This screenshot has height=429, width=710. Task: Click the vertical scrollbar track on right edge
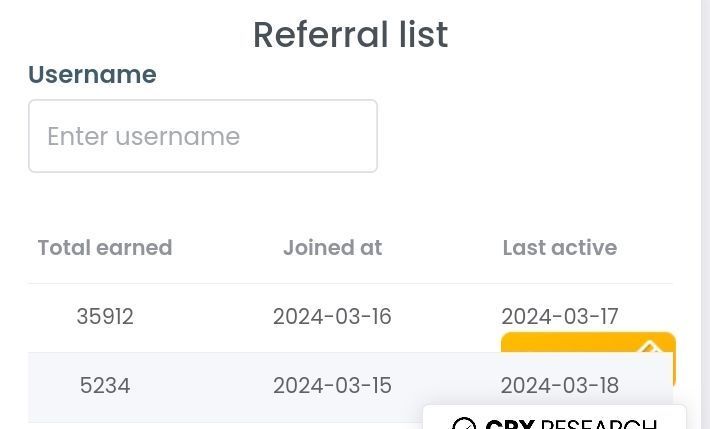pyautogui.click(x=705, y=214)
